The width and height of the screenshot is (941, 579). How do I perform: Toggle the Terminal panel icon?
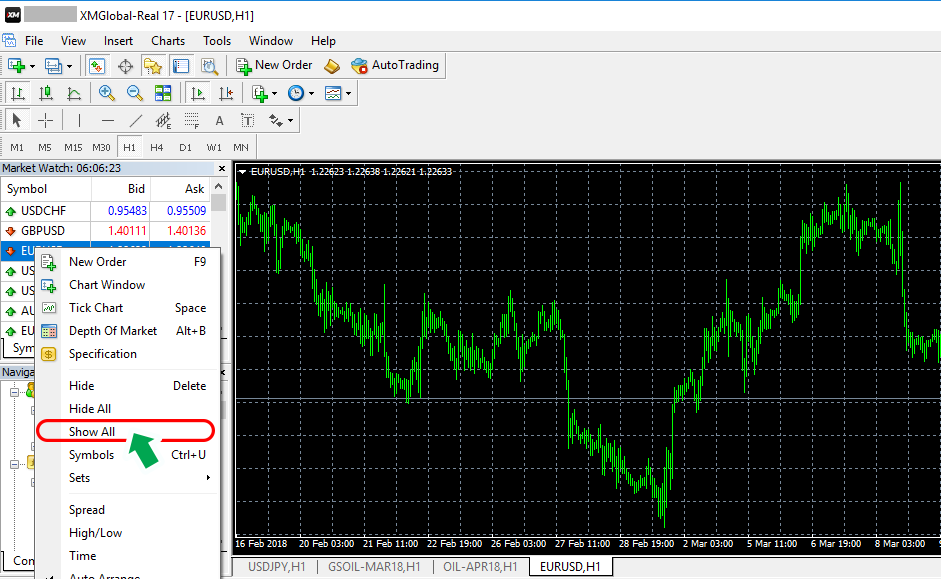(181, 65)
